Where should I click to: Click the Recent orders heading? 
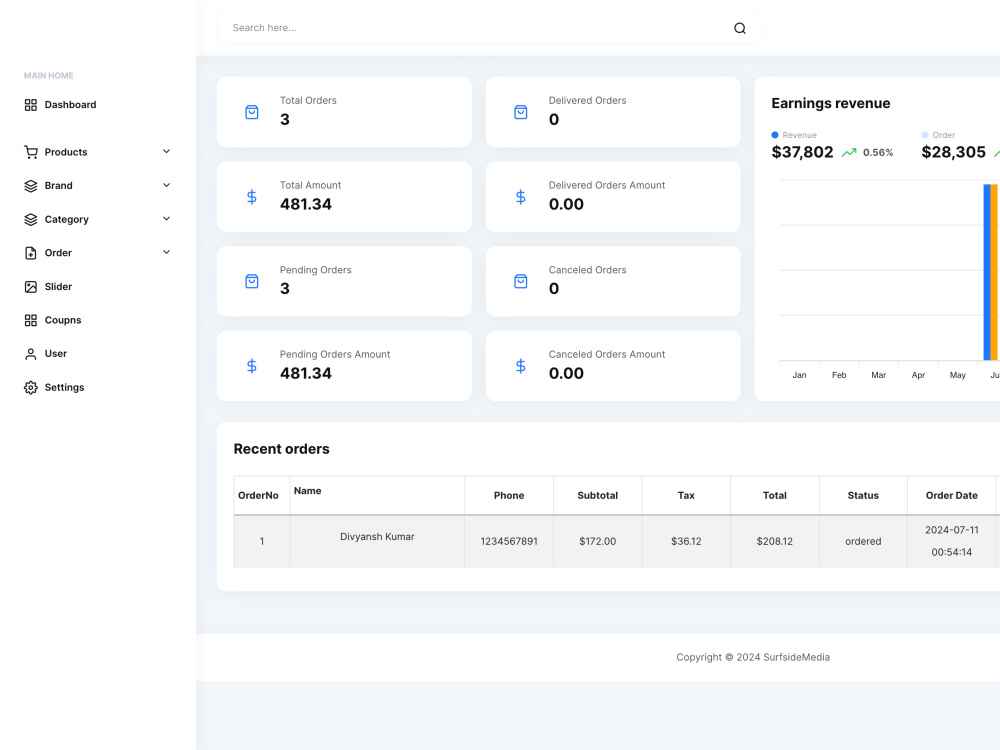pyautogui.click(x=281, y=449)
